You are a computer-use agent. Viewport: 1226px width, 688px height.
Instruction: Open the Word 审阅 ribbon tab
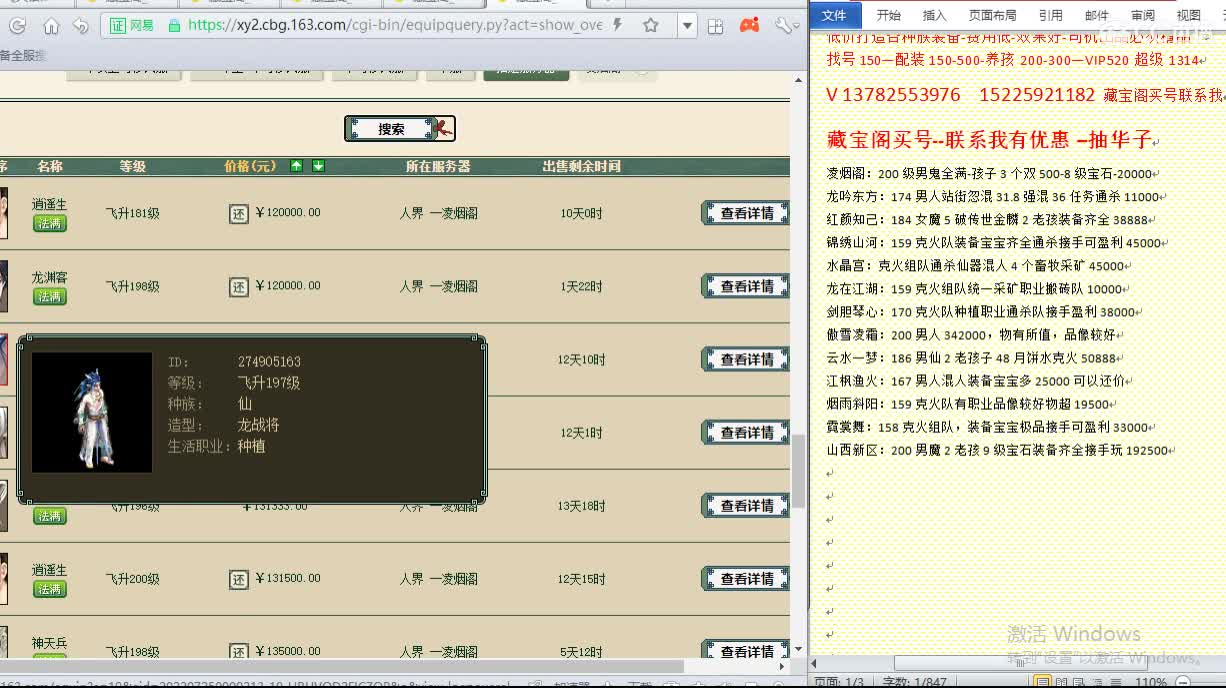(1143, 15)
